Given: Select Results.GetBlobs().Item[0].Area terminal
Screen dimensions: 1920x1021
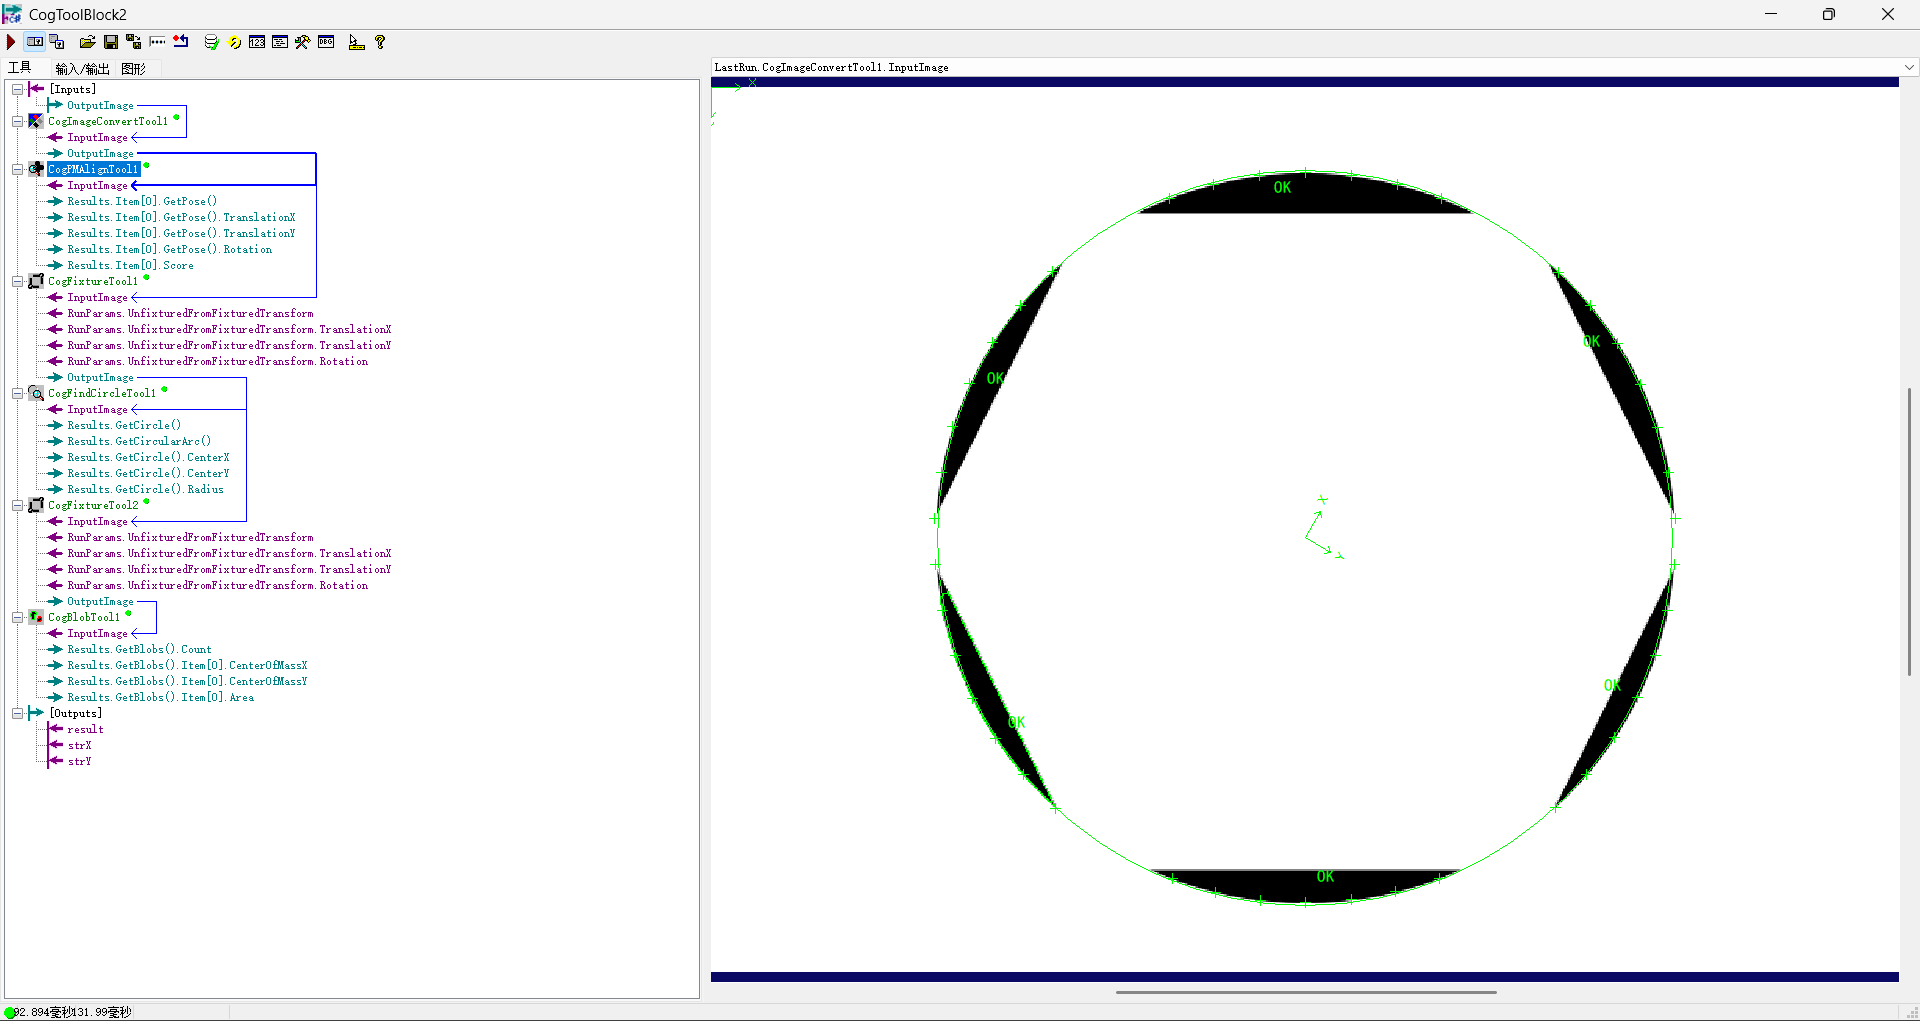Looking at the screenshot, I should [x=161, y=697].
